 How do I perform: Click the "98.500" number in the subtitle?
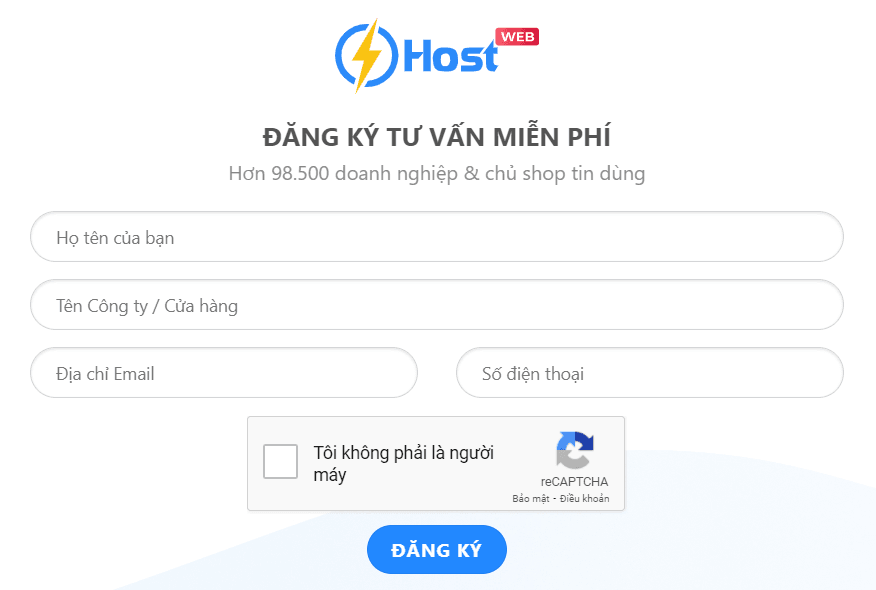point(300,174)
